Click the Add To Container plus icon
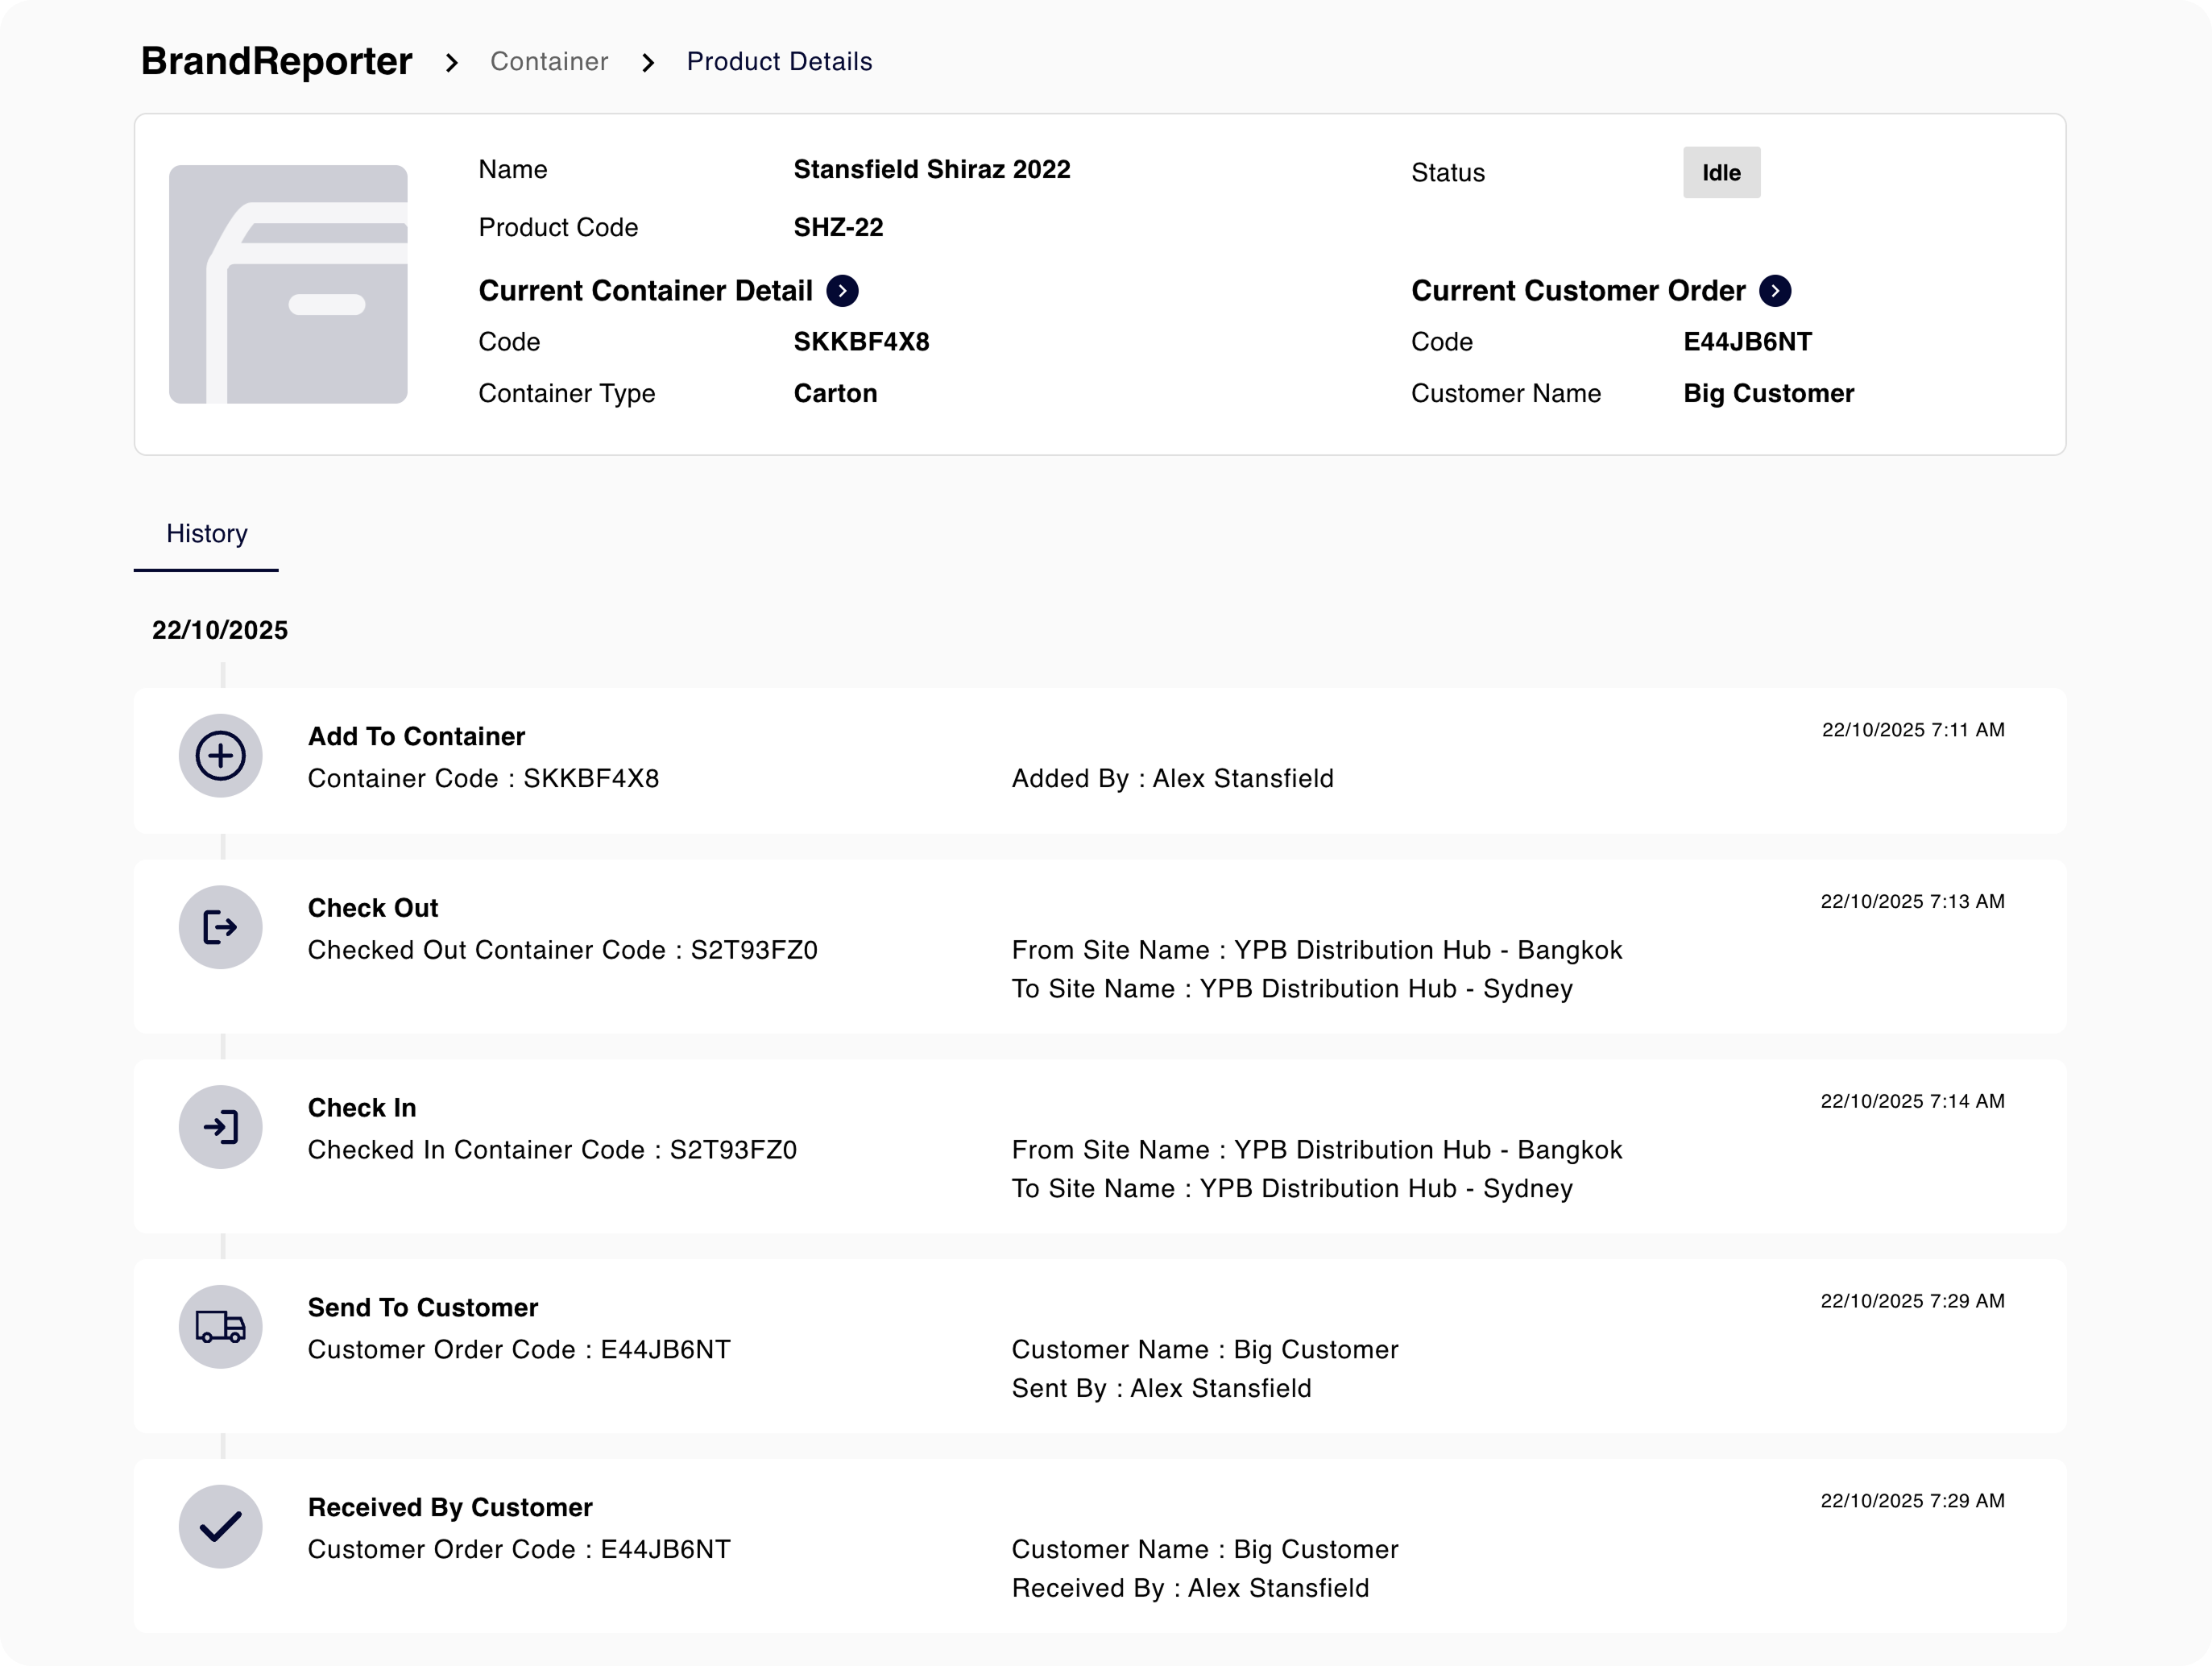2212x1666 pixels. (221, 755)
